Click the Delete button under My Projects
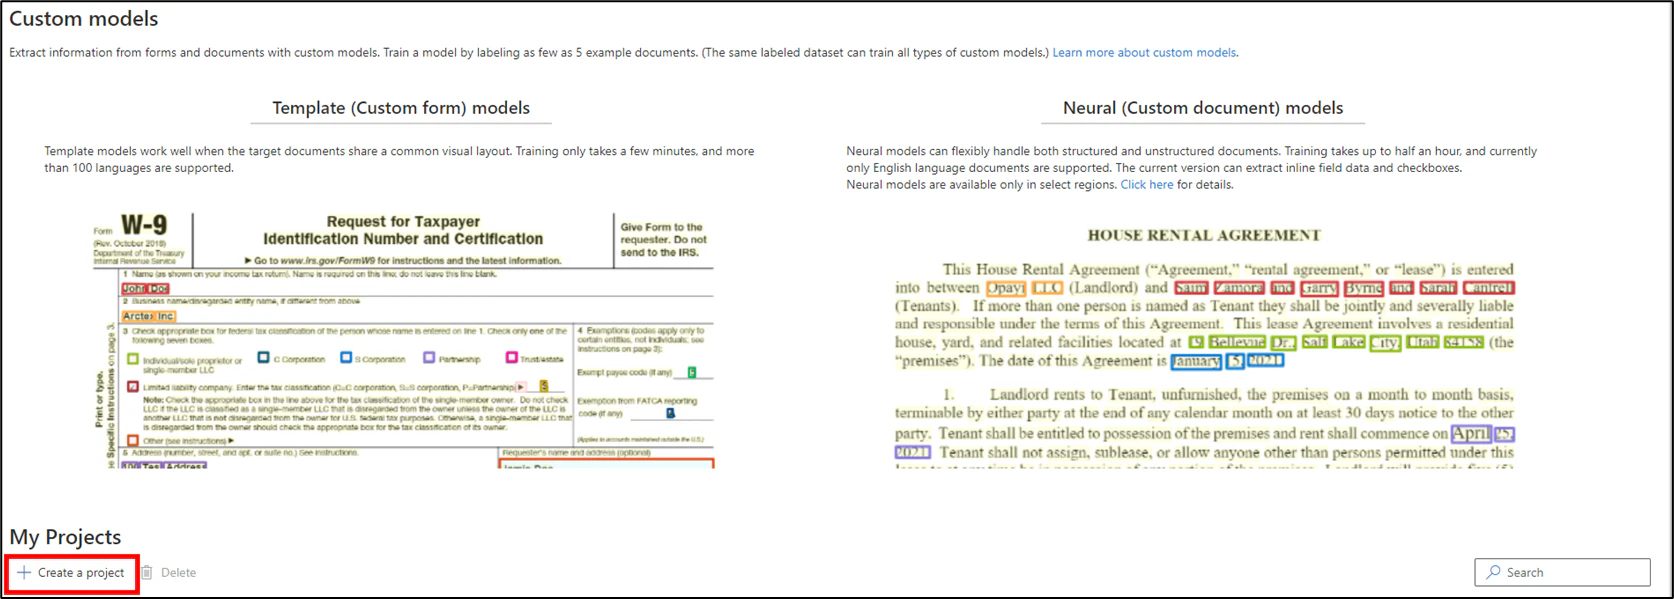Viewport: 1674px width, 599px height. tap(168, 573)
